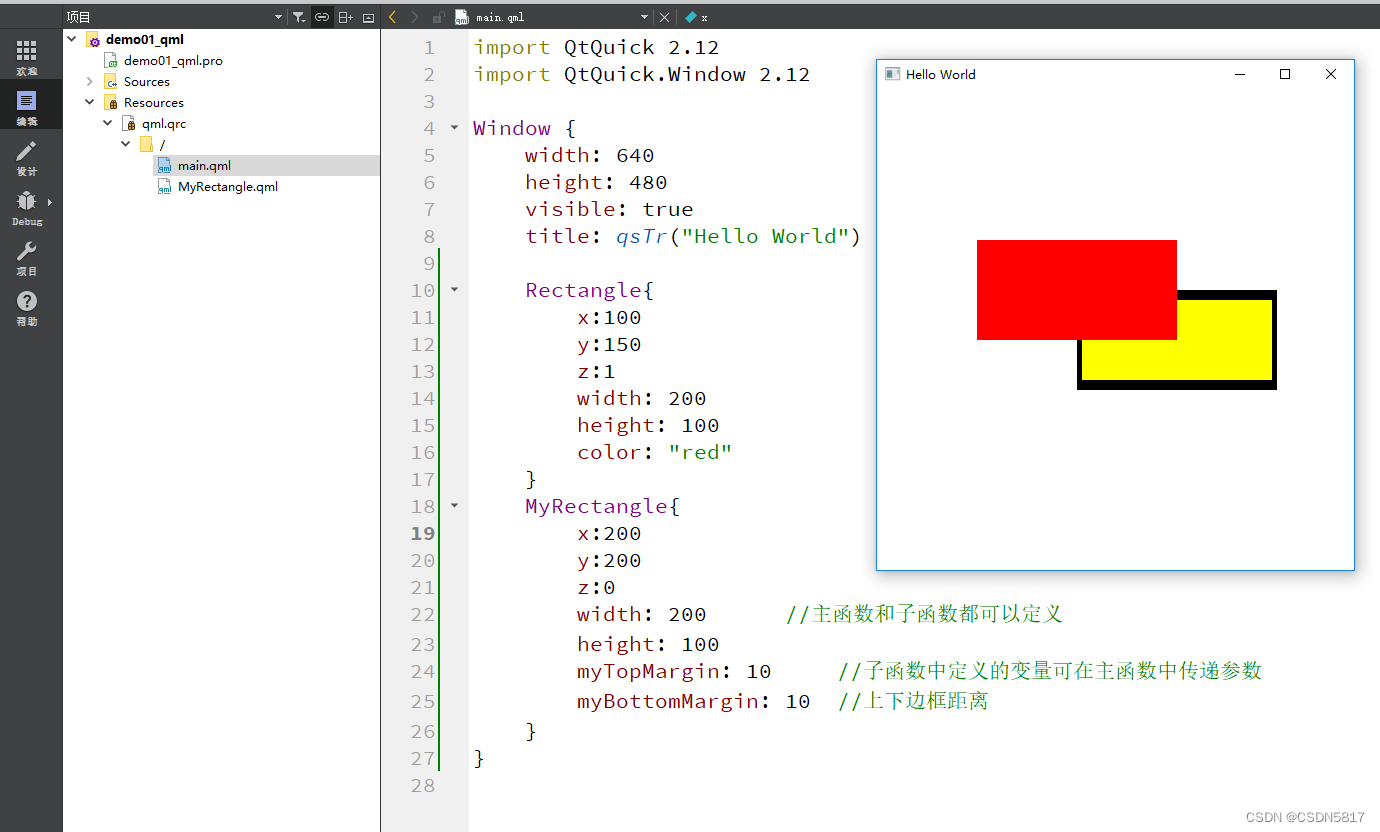Click the 'x:200' code on line 19
This screenshot has height=832, width=1380.
[x=609, y=533]
